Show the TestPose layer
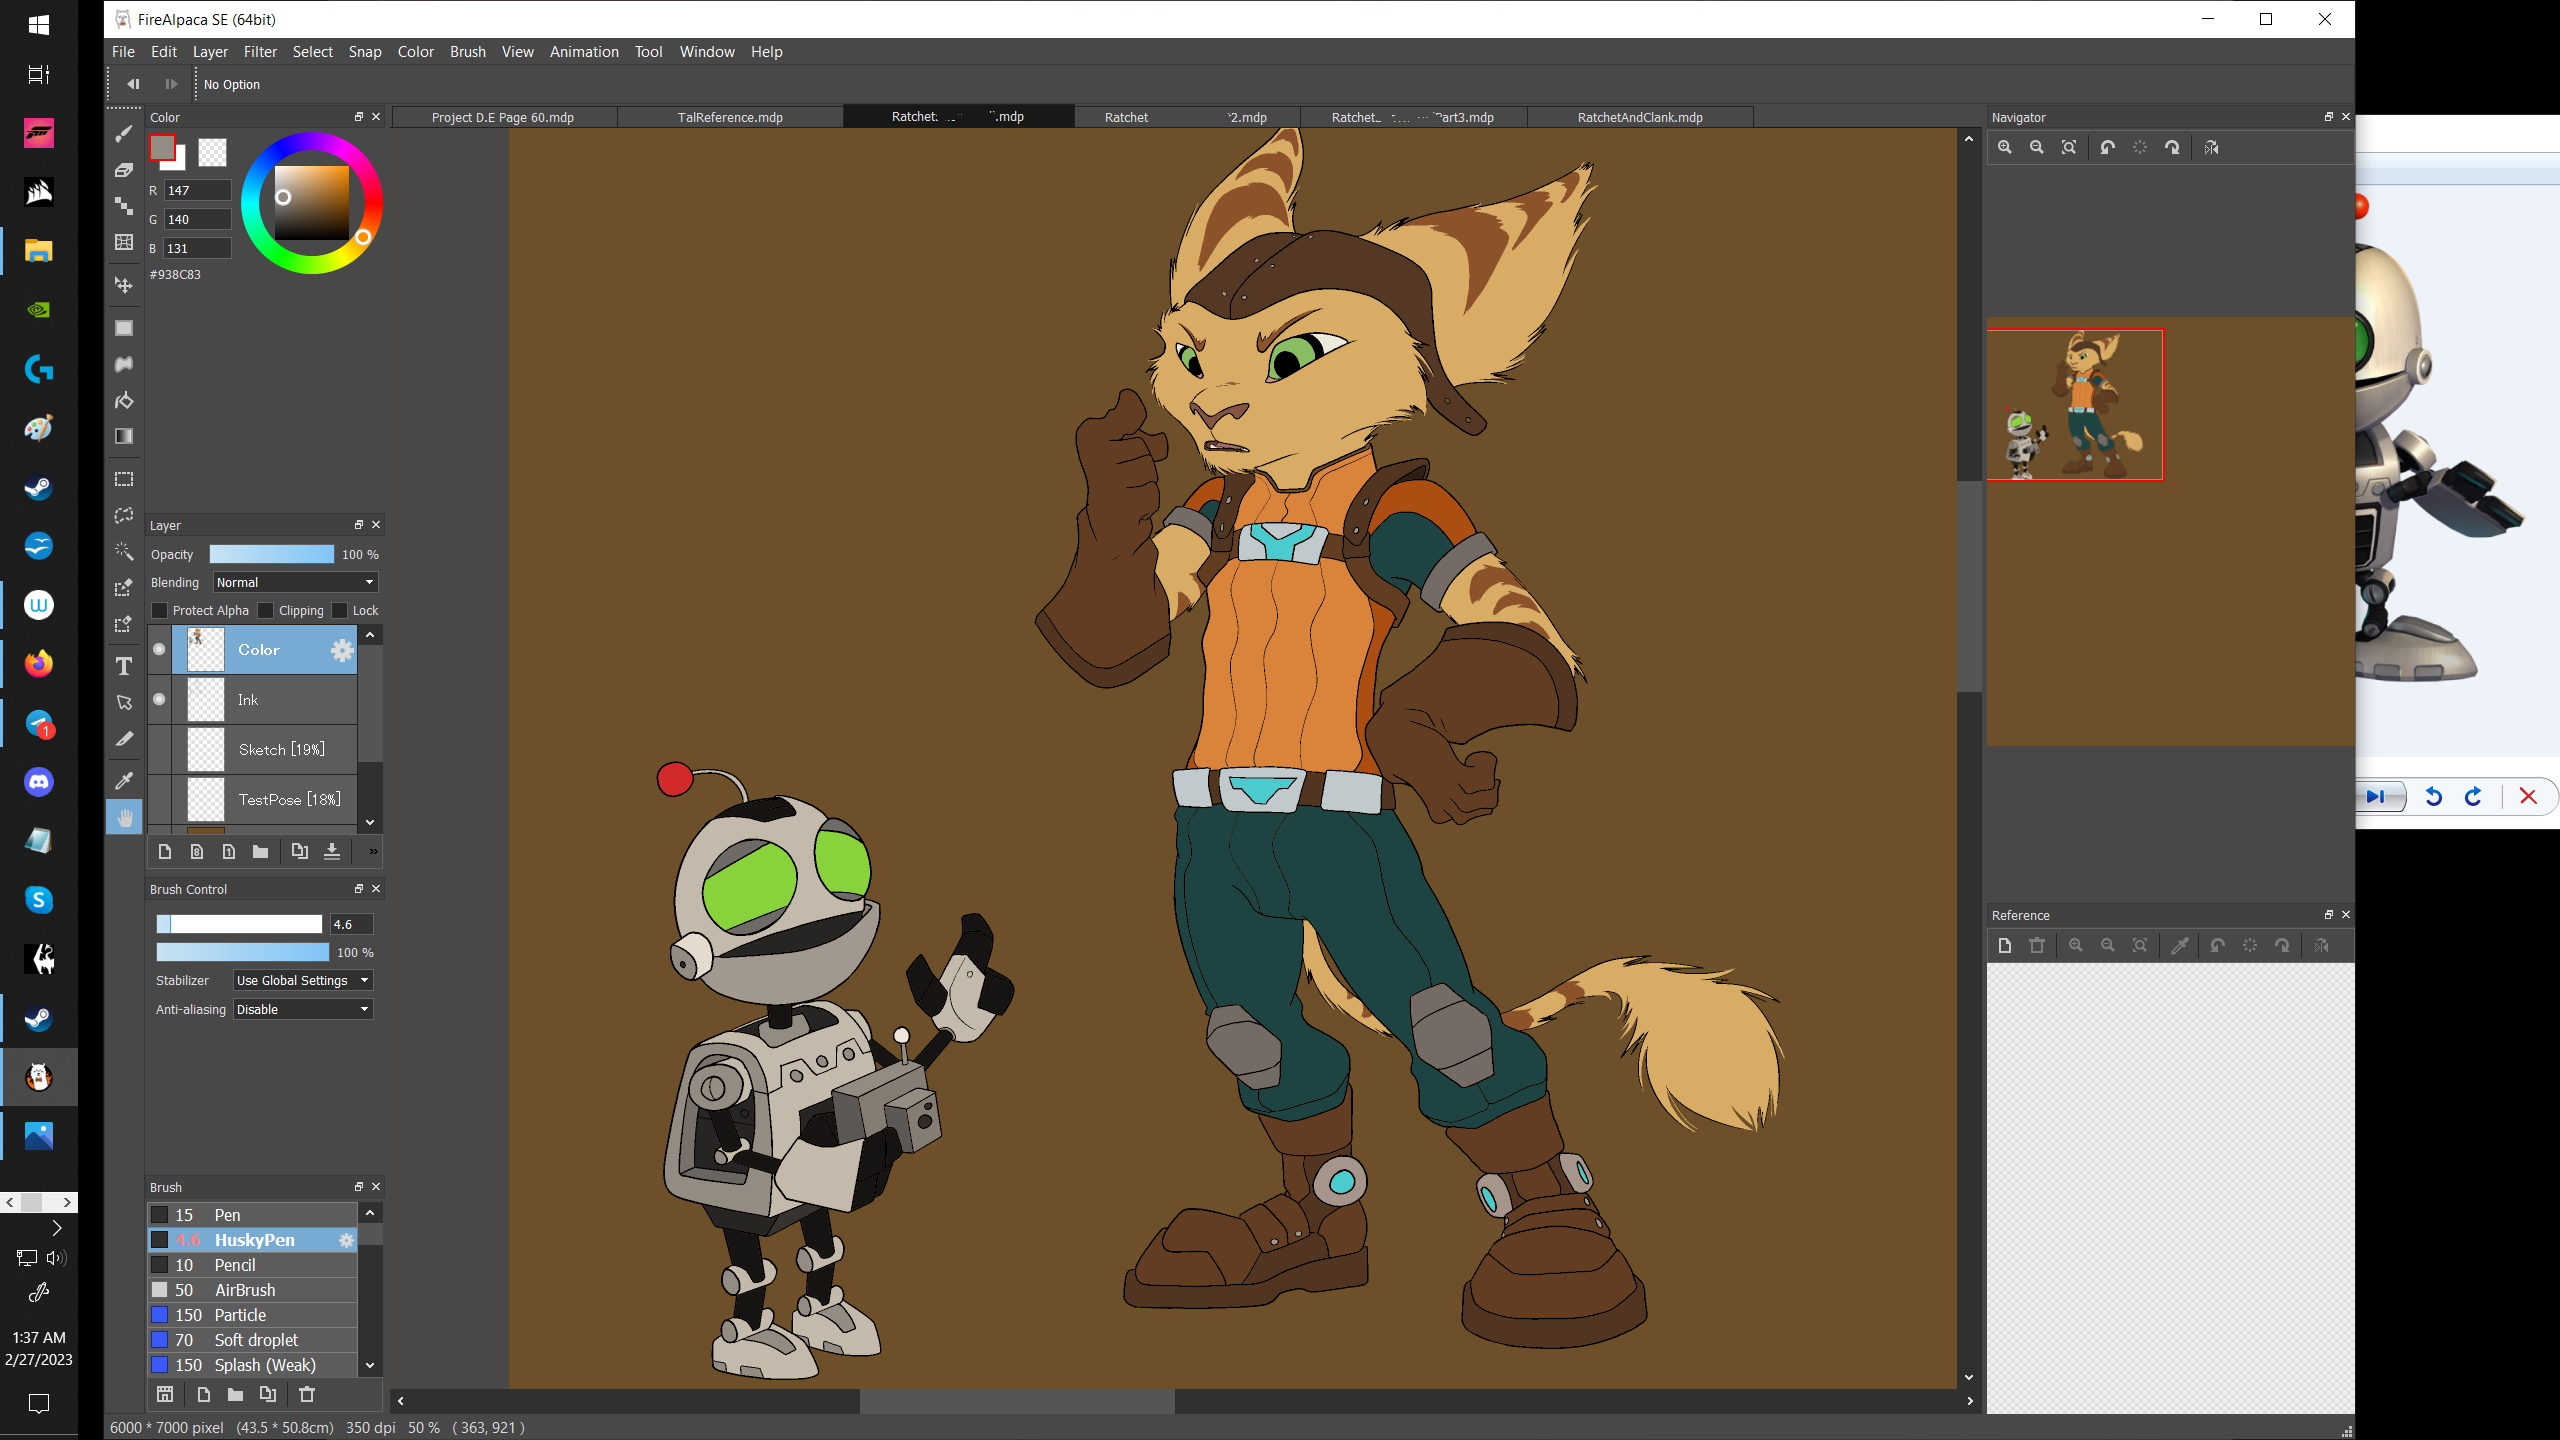 [x=159, y=799]
